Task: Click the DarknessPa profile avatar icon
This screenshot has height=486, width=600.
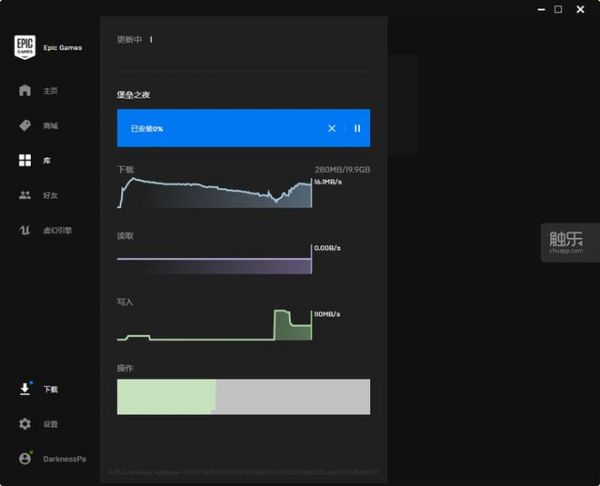Action: click(x=25, y=458)
